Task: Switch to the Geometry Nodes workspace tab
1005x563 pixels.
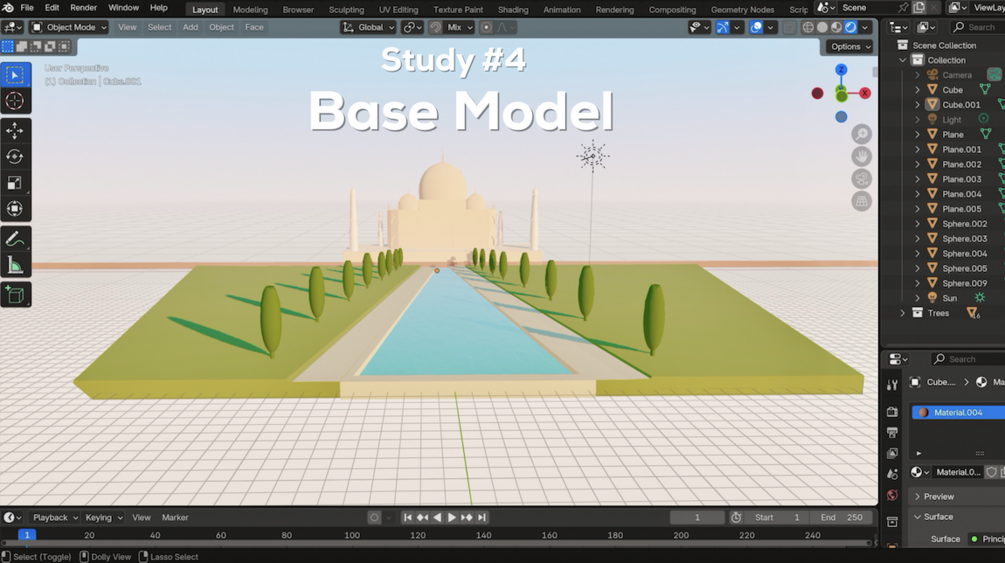Action: click(x=742, y=10)
